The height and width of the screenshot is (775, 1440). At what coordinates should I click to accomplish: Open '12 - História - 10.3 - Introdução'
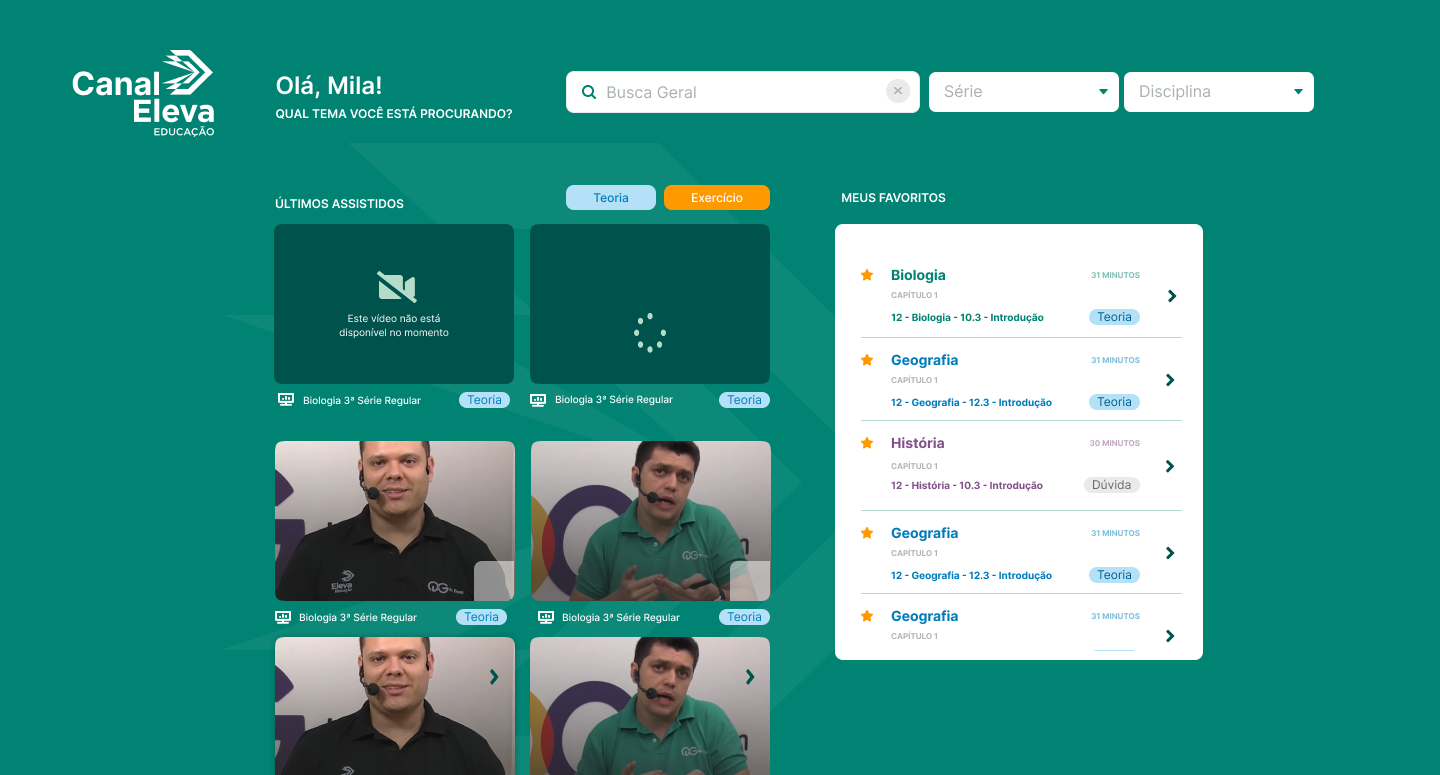967,486
